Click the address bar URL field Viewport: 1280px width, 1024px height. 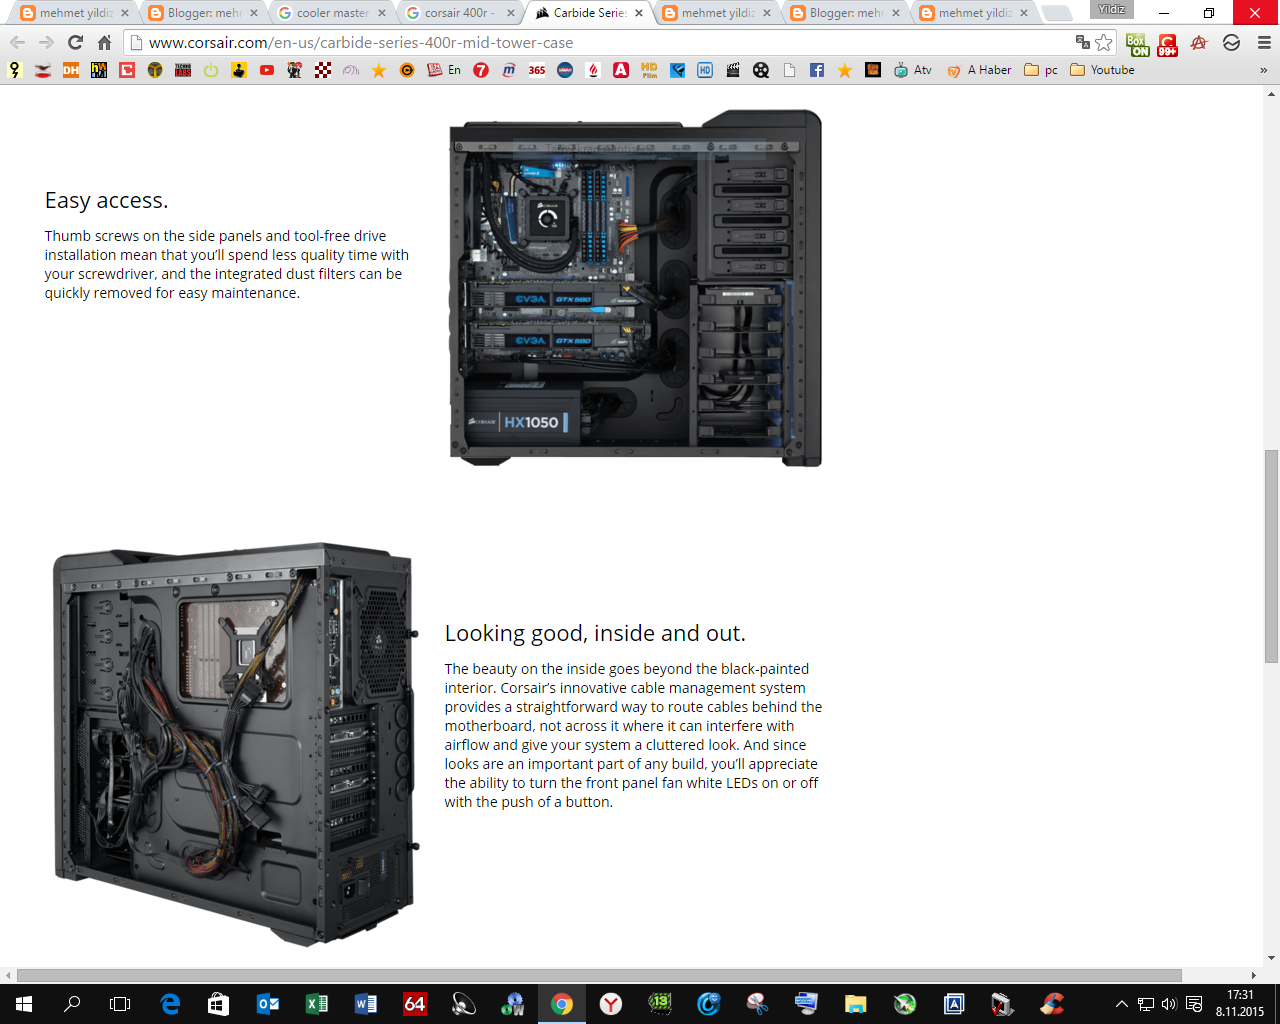(x=600, y=43)
